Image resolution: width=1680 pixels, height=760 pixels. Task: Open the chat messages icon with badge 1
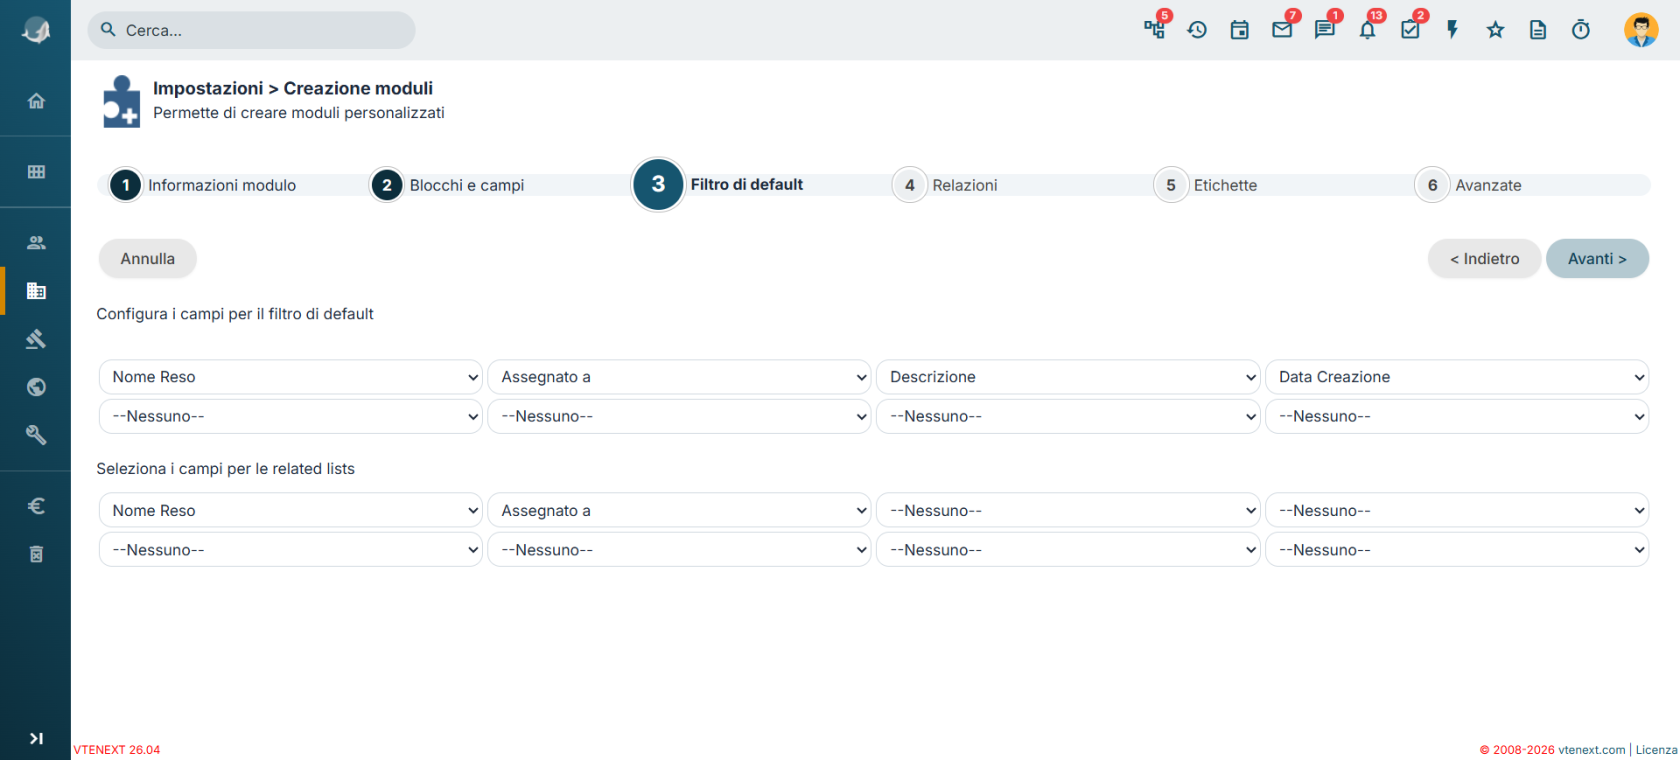click(x=1325, y=30)
